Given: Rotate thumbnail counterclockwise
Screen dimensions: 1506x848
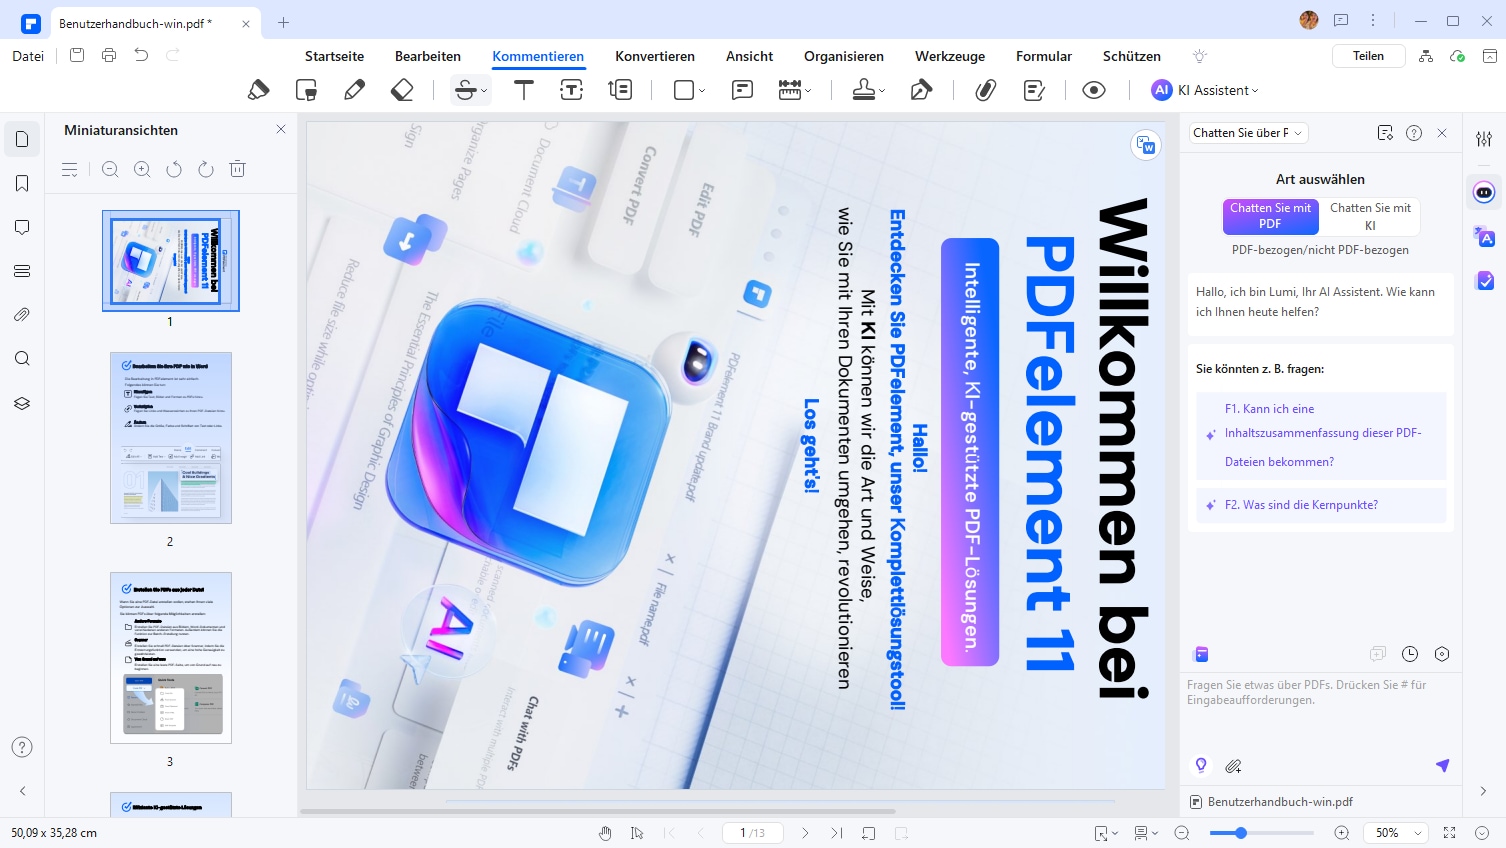Looking at the screenshot, I should pos(174,170).
